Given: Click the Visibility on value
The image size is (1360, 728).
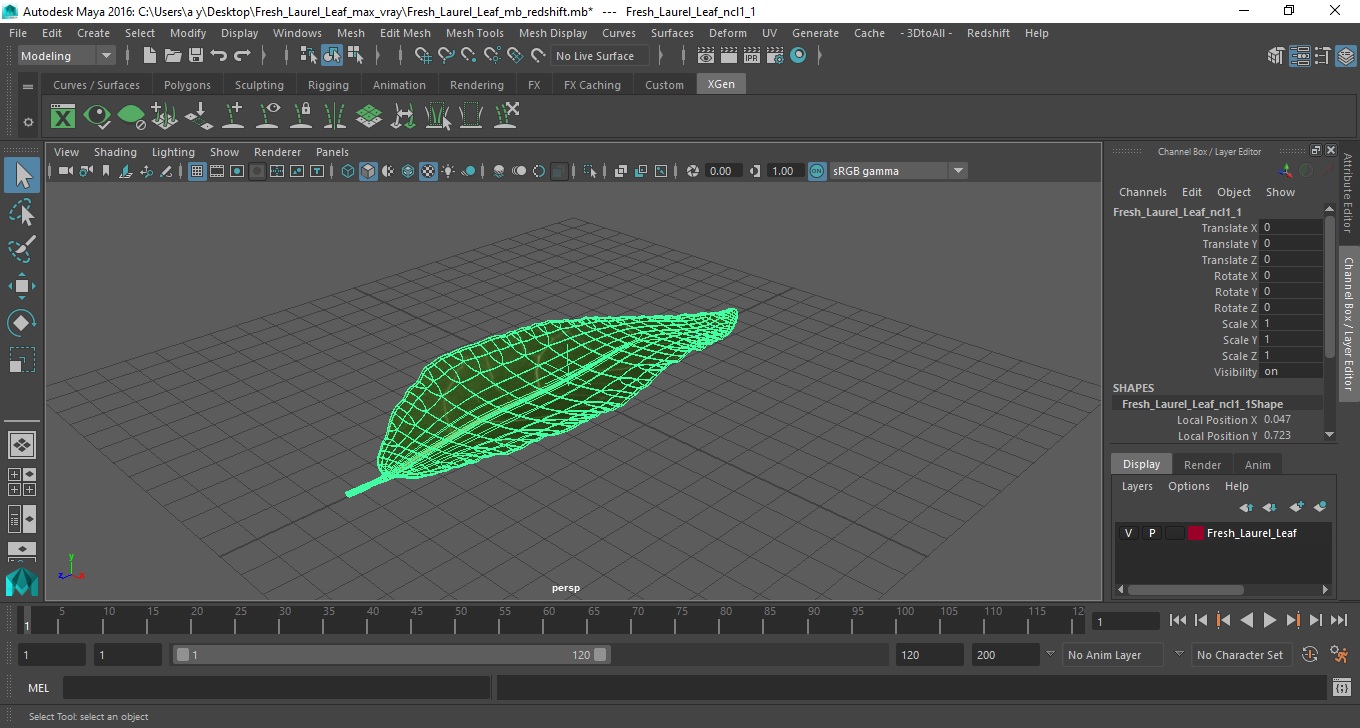Looking at the screenshot, I should tap(1291, 372).
